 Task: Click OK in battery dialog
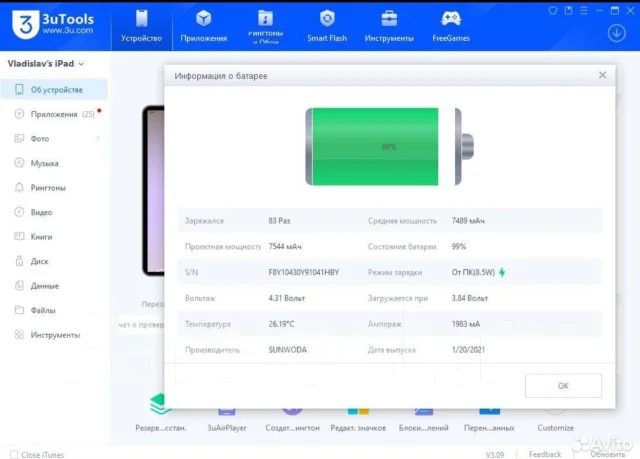[x=563, y=386]
